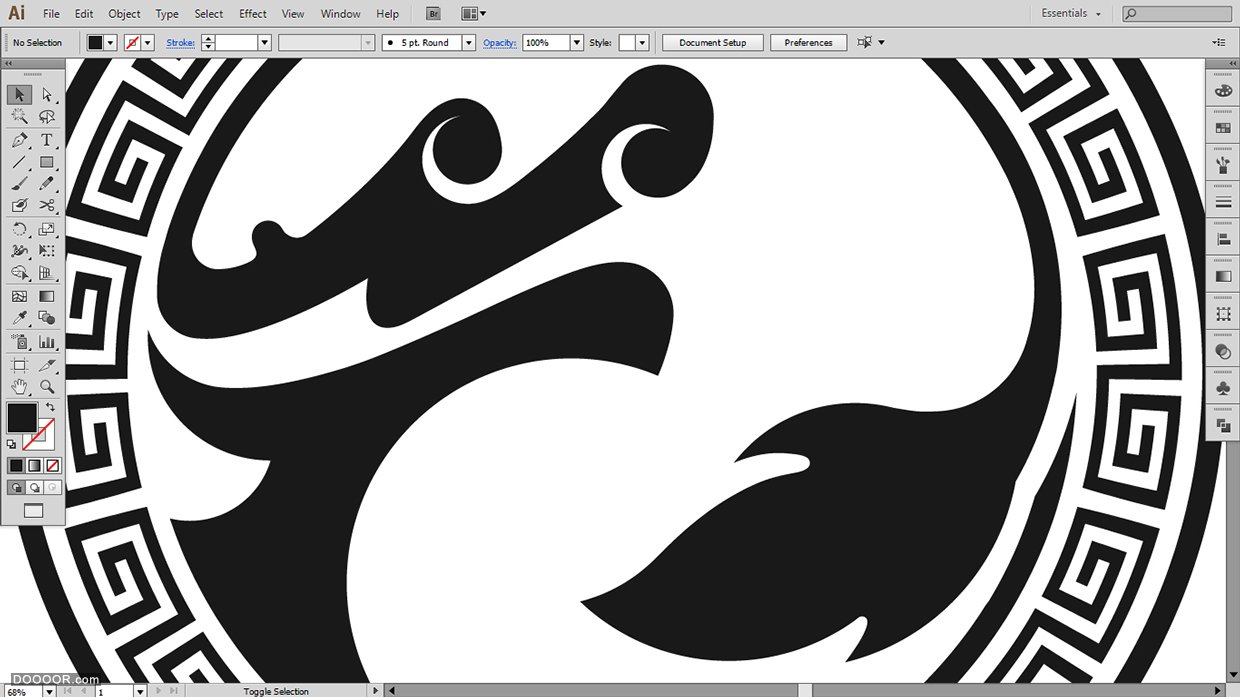Screen dimensions: 1240x697
Task: Set paint mode to Color
Action: 16,466
